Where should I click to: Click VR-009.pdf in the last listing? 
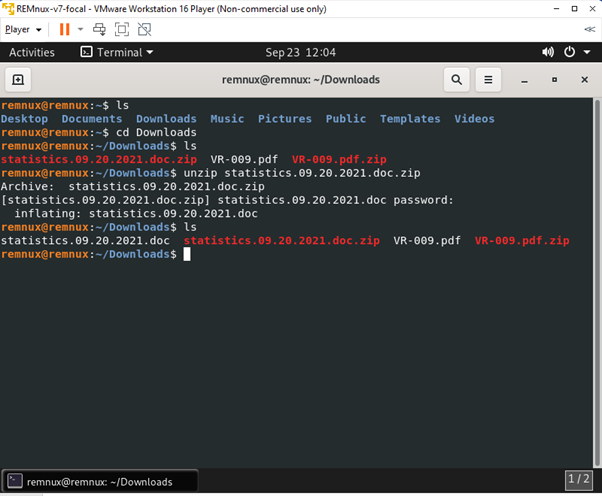pyautogui.click(x=427, y=241)
